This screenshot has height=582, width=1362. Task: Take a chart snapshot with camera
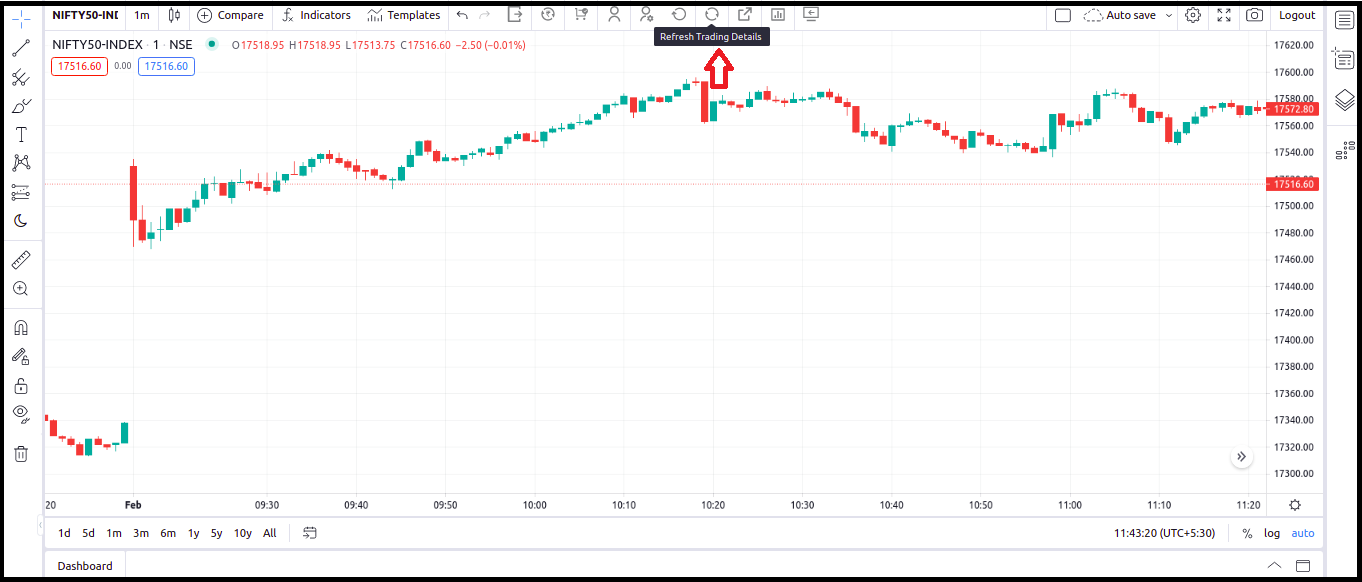coord(1255,15)
